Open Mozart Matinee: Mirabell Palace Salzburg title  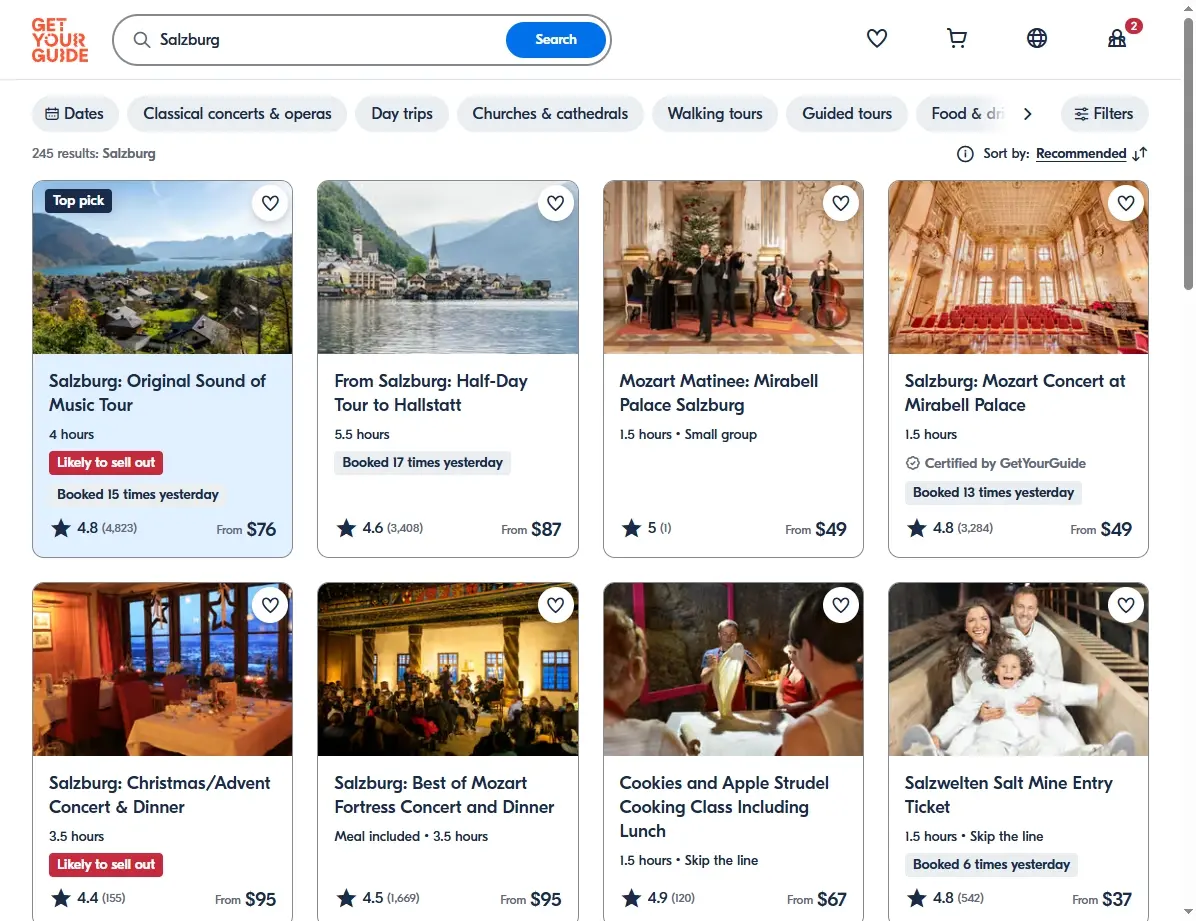(x=719, y=393)
